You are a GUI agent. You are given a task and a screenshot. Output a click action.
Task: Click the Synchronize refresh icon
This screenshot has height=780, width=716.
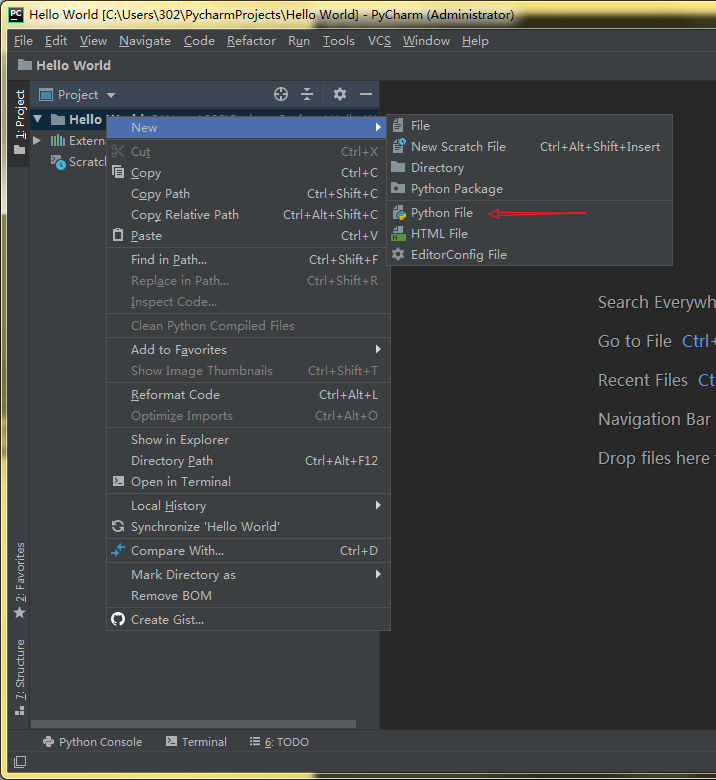point(118,526)
